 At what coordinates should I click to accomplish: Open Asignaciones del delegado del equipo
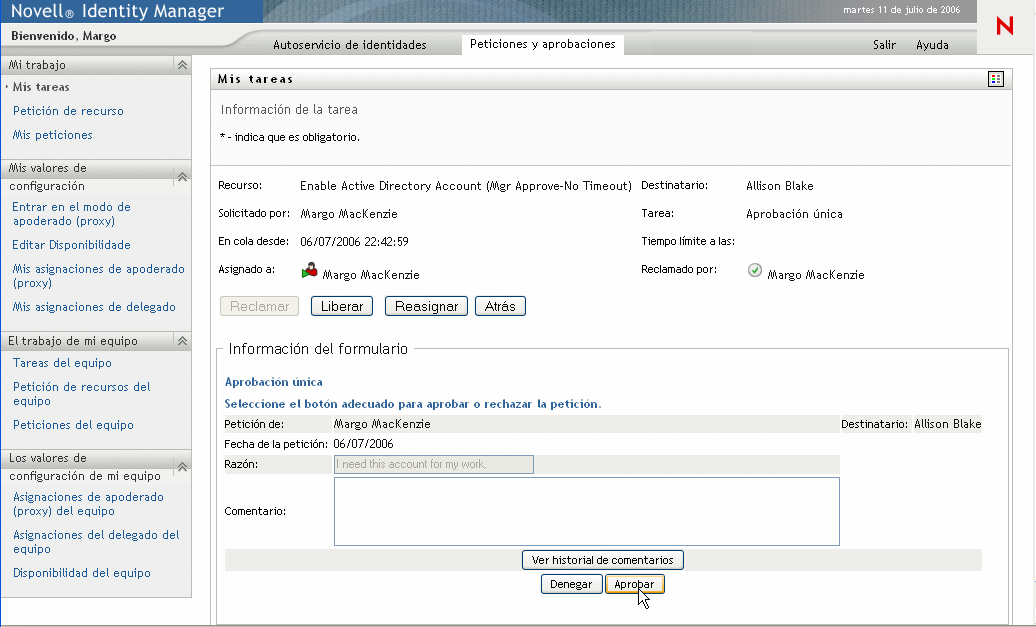(96, 542)
